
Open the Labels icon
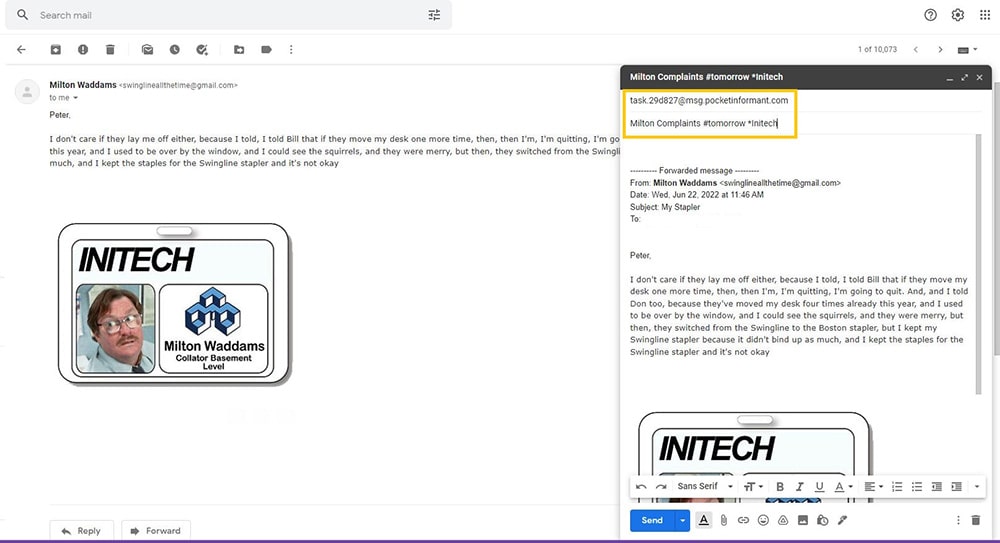tap(267, 49)
